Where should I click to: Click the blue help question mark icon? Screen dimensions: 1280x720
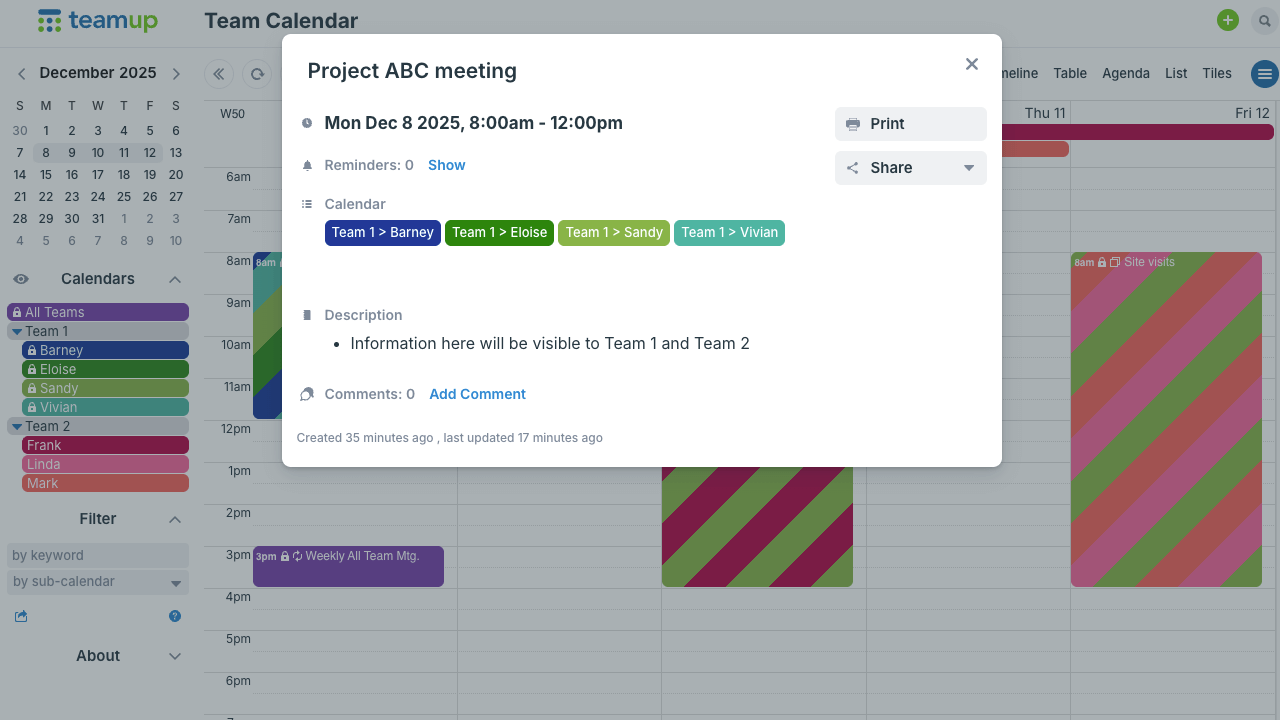(175, 616)
